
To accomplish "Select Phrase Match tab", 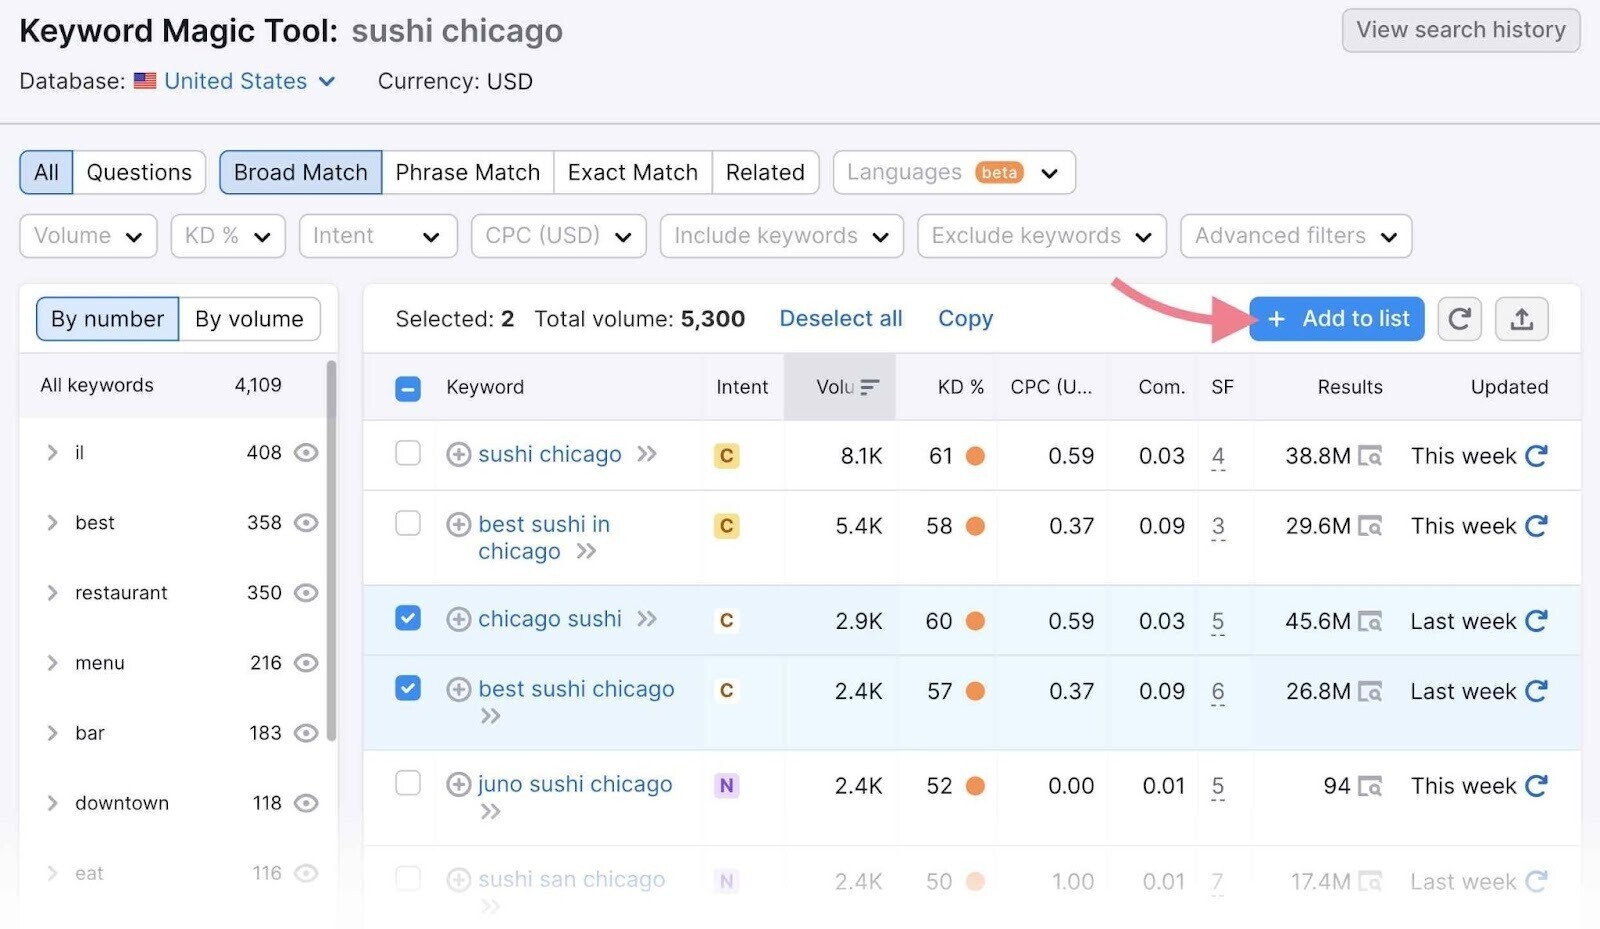I will pos(468,173).
